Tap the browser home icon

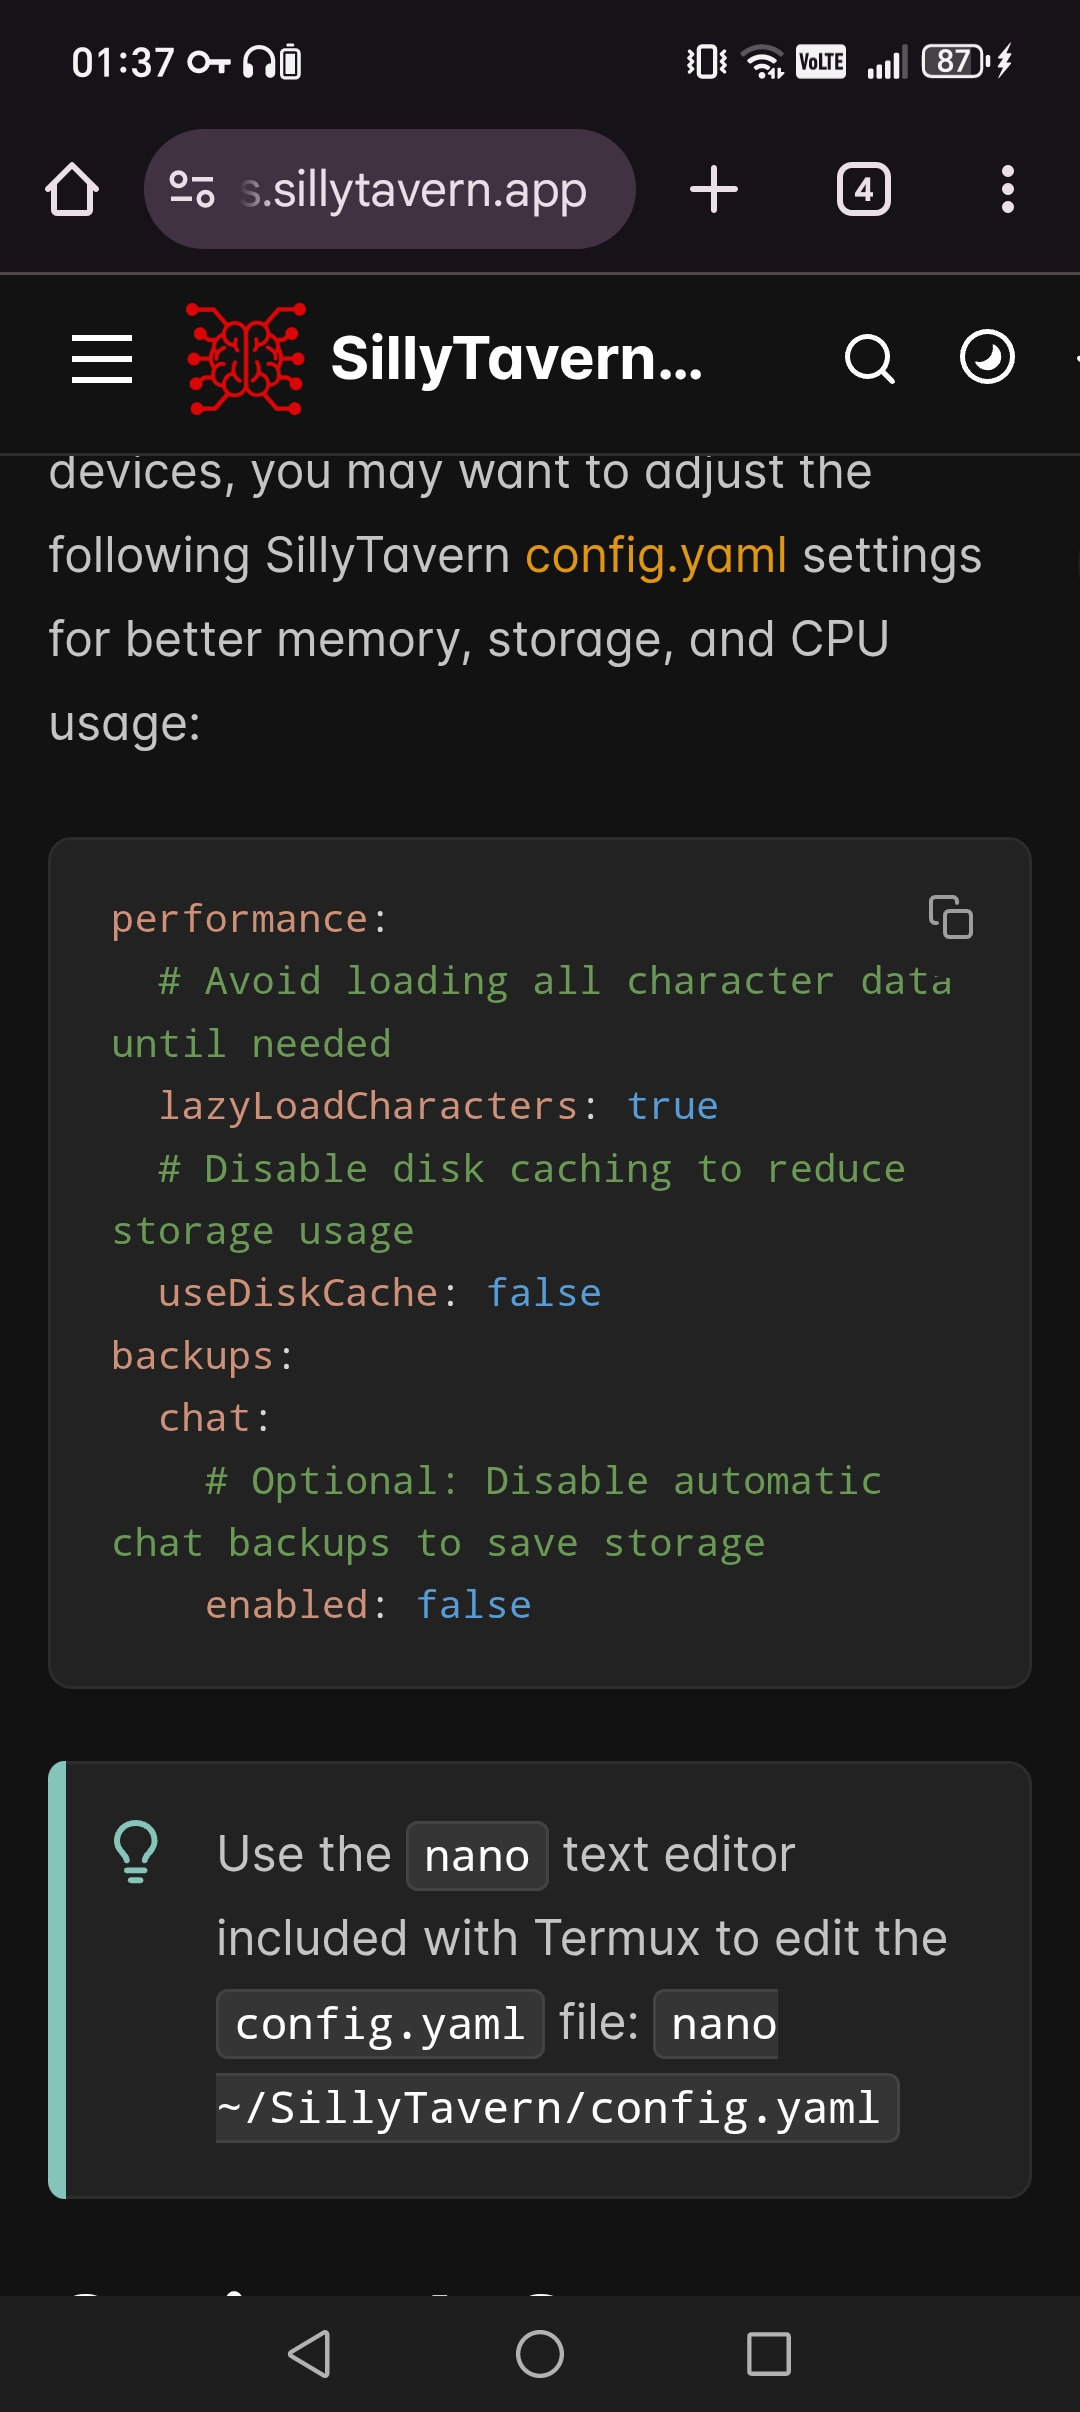coord(72,189)
